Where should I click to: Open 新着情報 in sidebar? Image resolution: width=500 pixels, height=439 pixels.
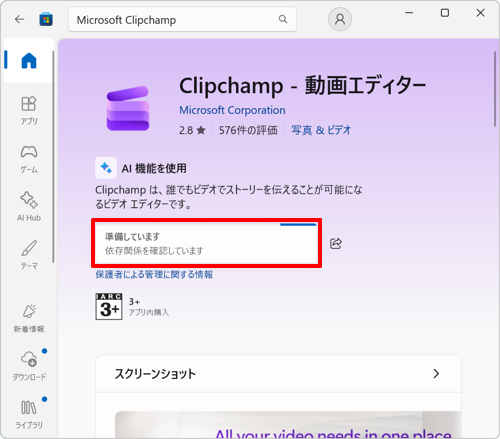click(x=29, y=318)
